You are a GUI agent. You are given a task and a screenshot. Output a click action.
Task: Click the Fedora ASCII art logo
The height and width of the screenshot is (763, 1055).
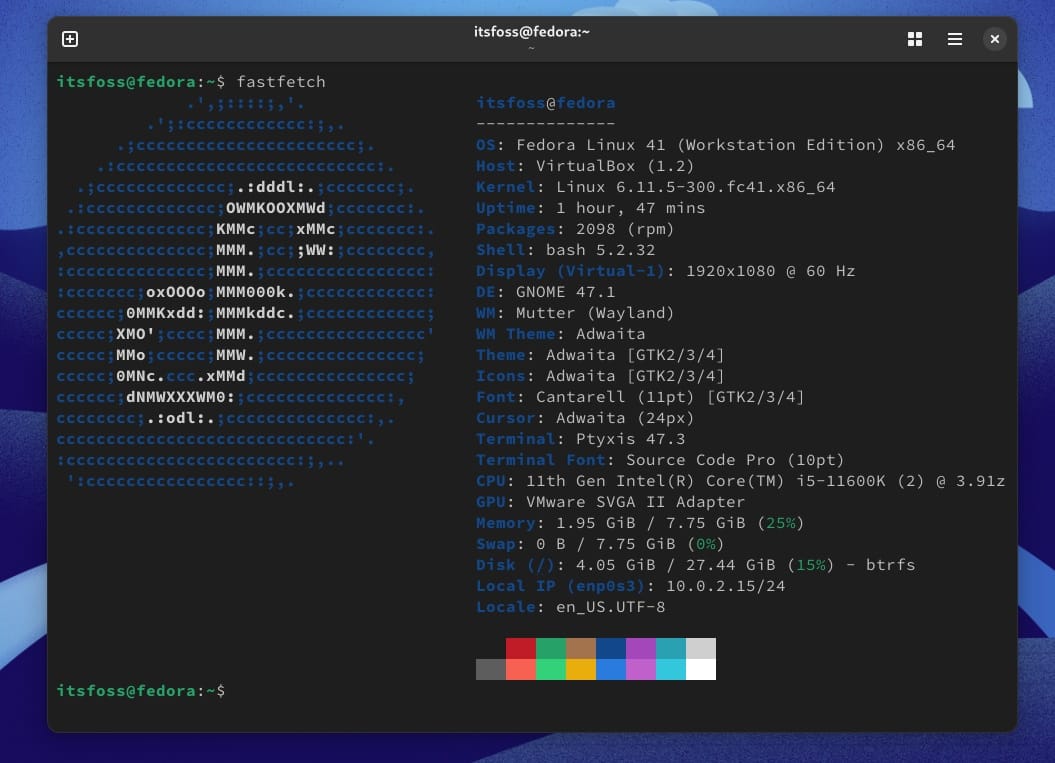(245, 291)
